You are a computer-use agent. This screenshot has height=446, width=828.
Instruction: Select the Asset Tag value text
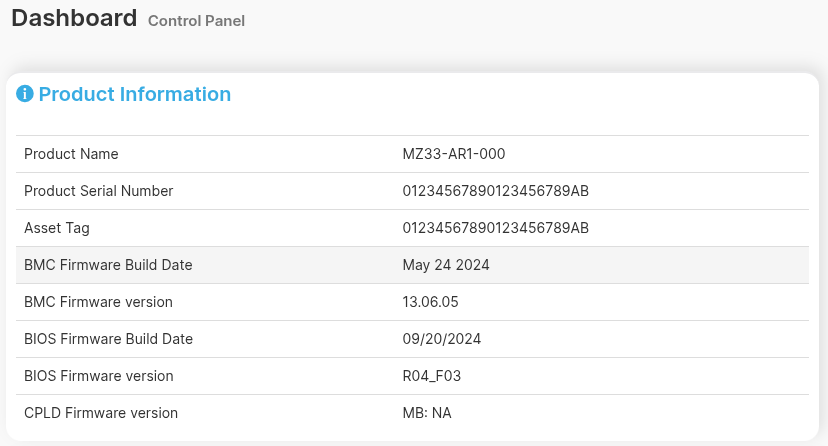tap(495, 228)
